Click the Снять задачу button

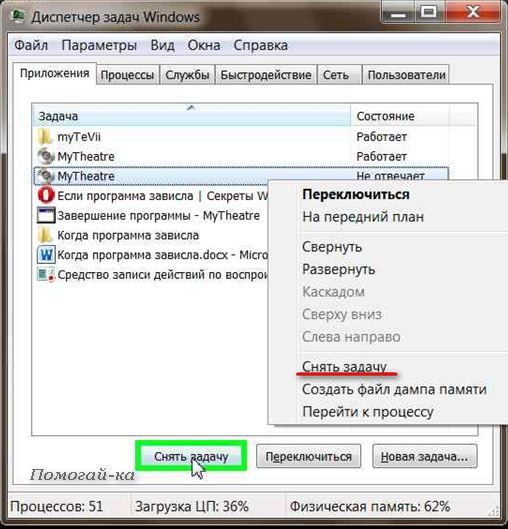tap(191, 456)
